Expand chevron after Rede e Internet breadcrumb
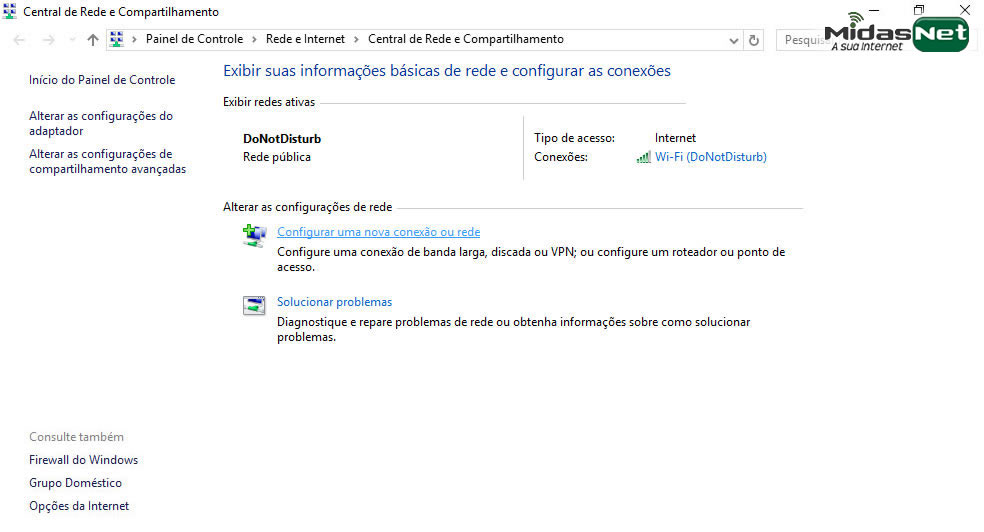The height and width of the screenshot is (532, 984). click(x=356, y=40)
